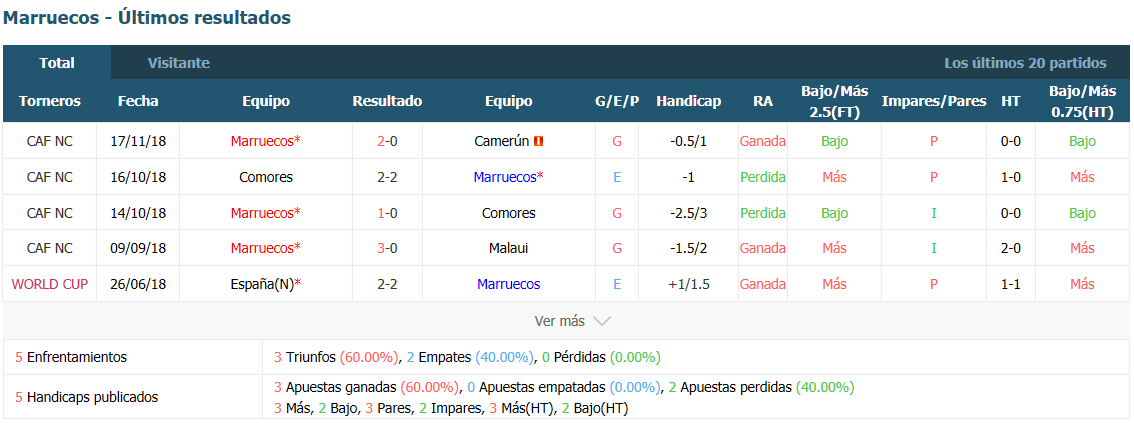
Task: Click the Handicap column header
Action: coord(688,101)
